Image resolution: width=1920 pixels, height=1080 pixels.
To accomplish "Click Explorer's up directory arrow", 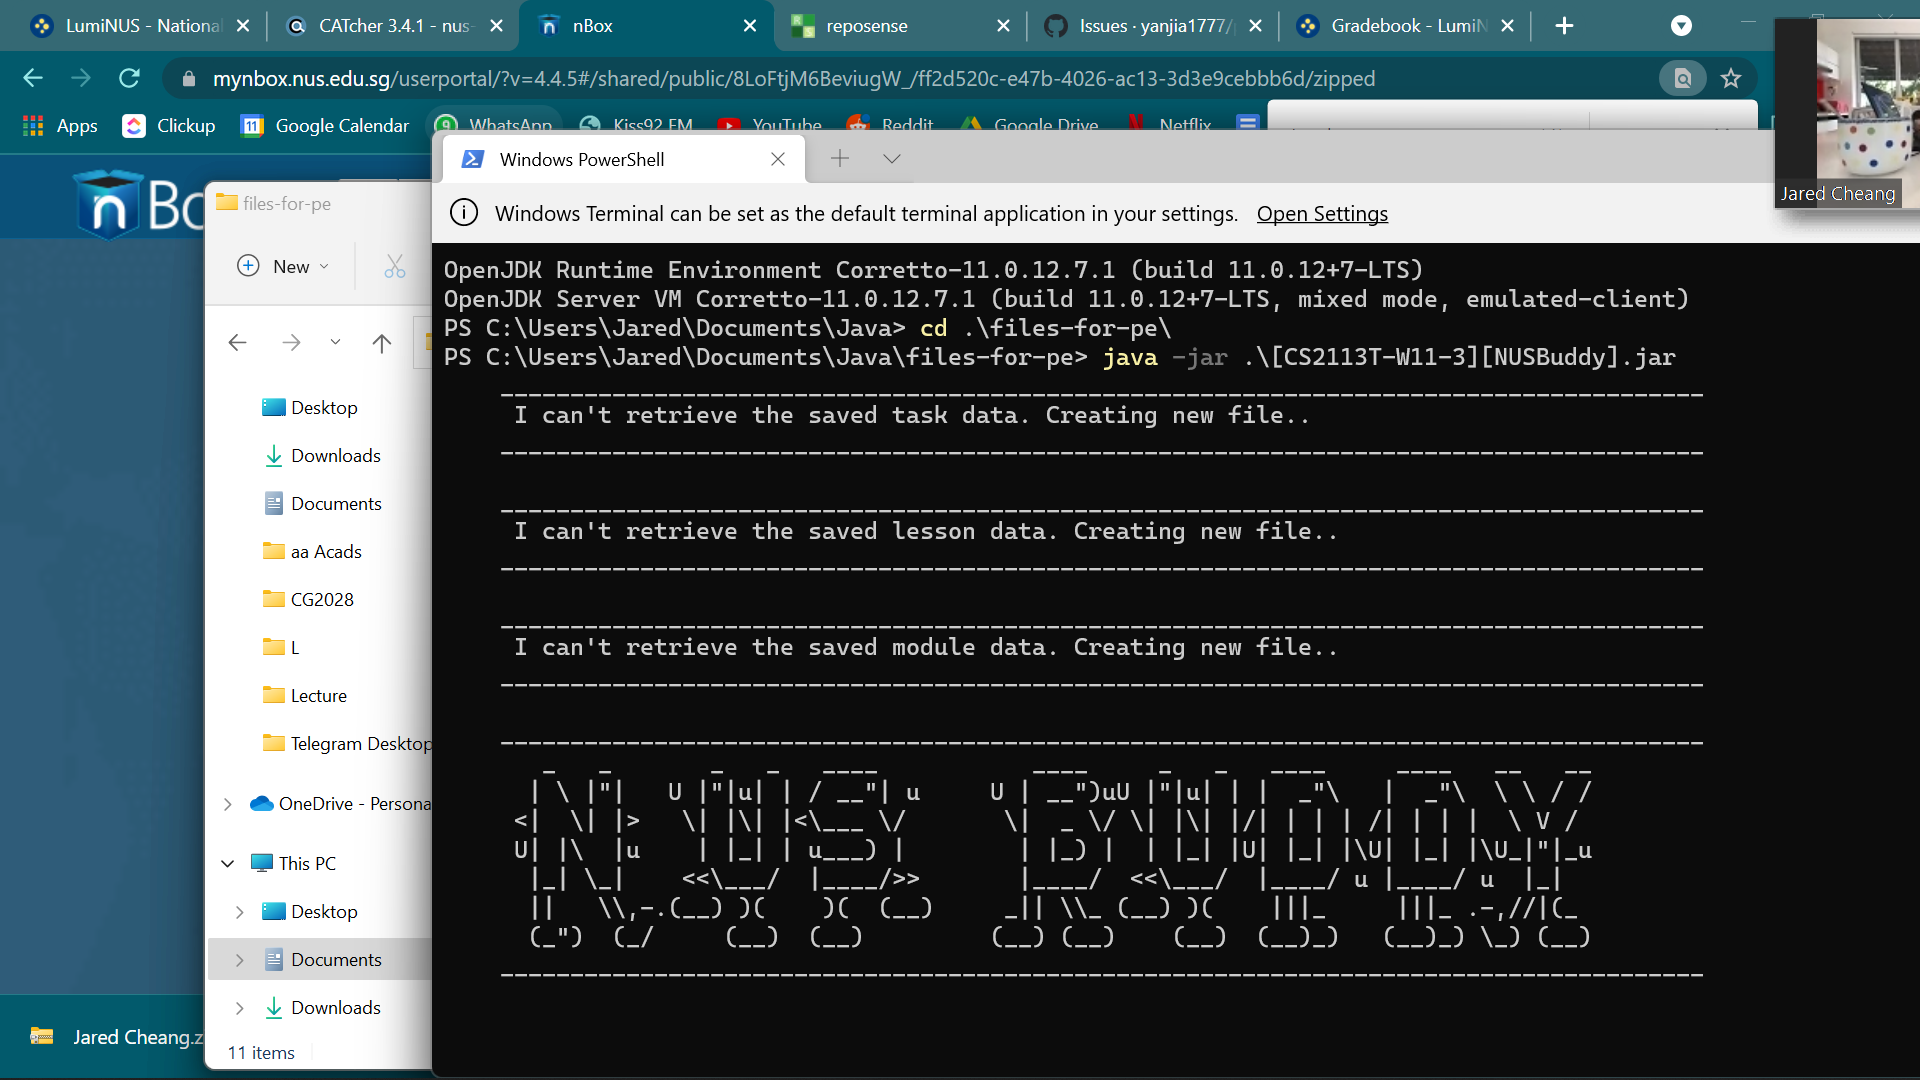I will point(381,343).
